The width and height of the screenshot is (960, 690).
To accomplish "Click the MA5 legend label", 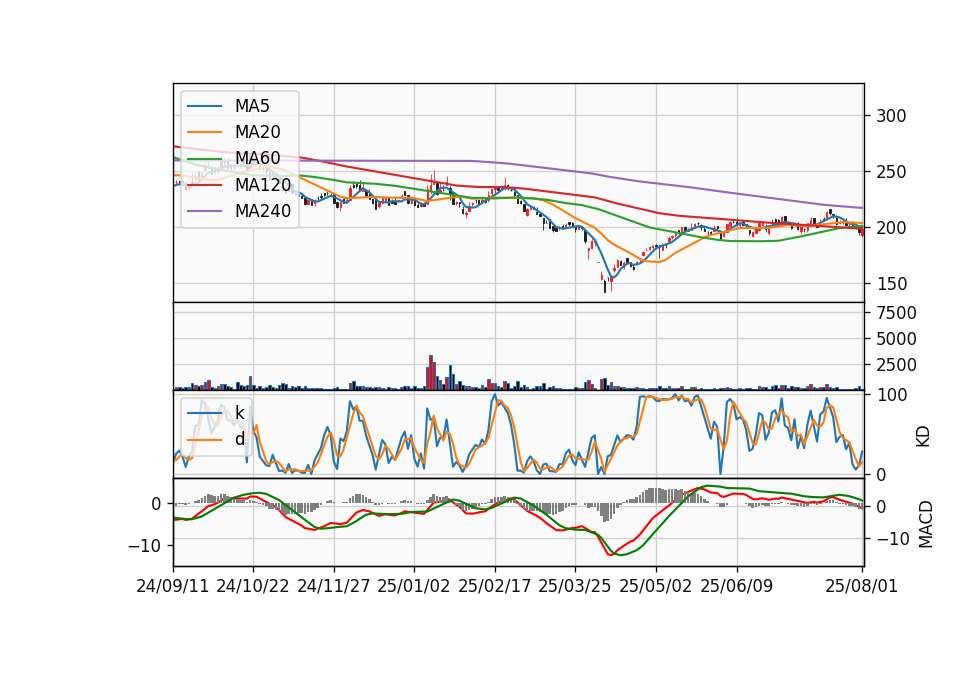I will tap(252, 106).
